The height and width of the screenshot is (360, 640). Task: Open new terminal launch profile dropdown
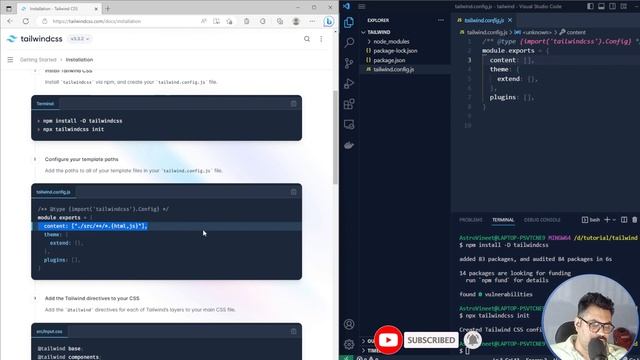(x=614, y=220)
